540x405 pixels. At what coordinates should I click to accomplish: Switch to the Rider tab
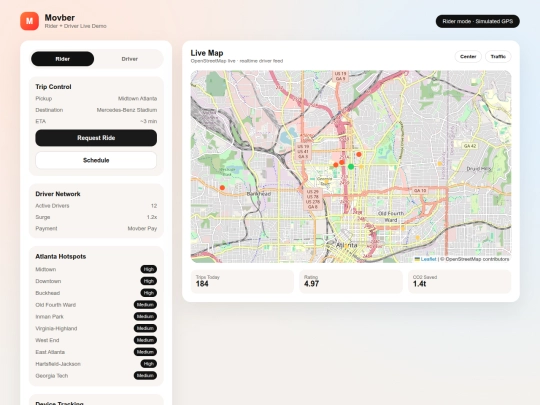62,59
